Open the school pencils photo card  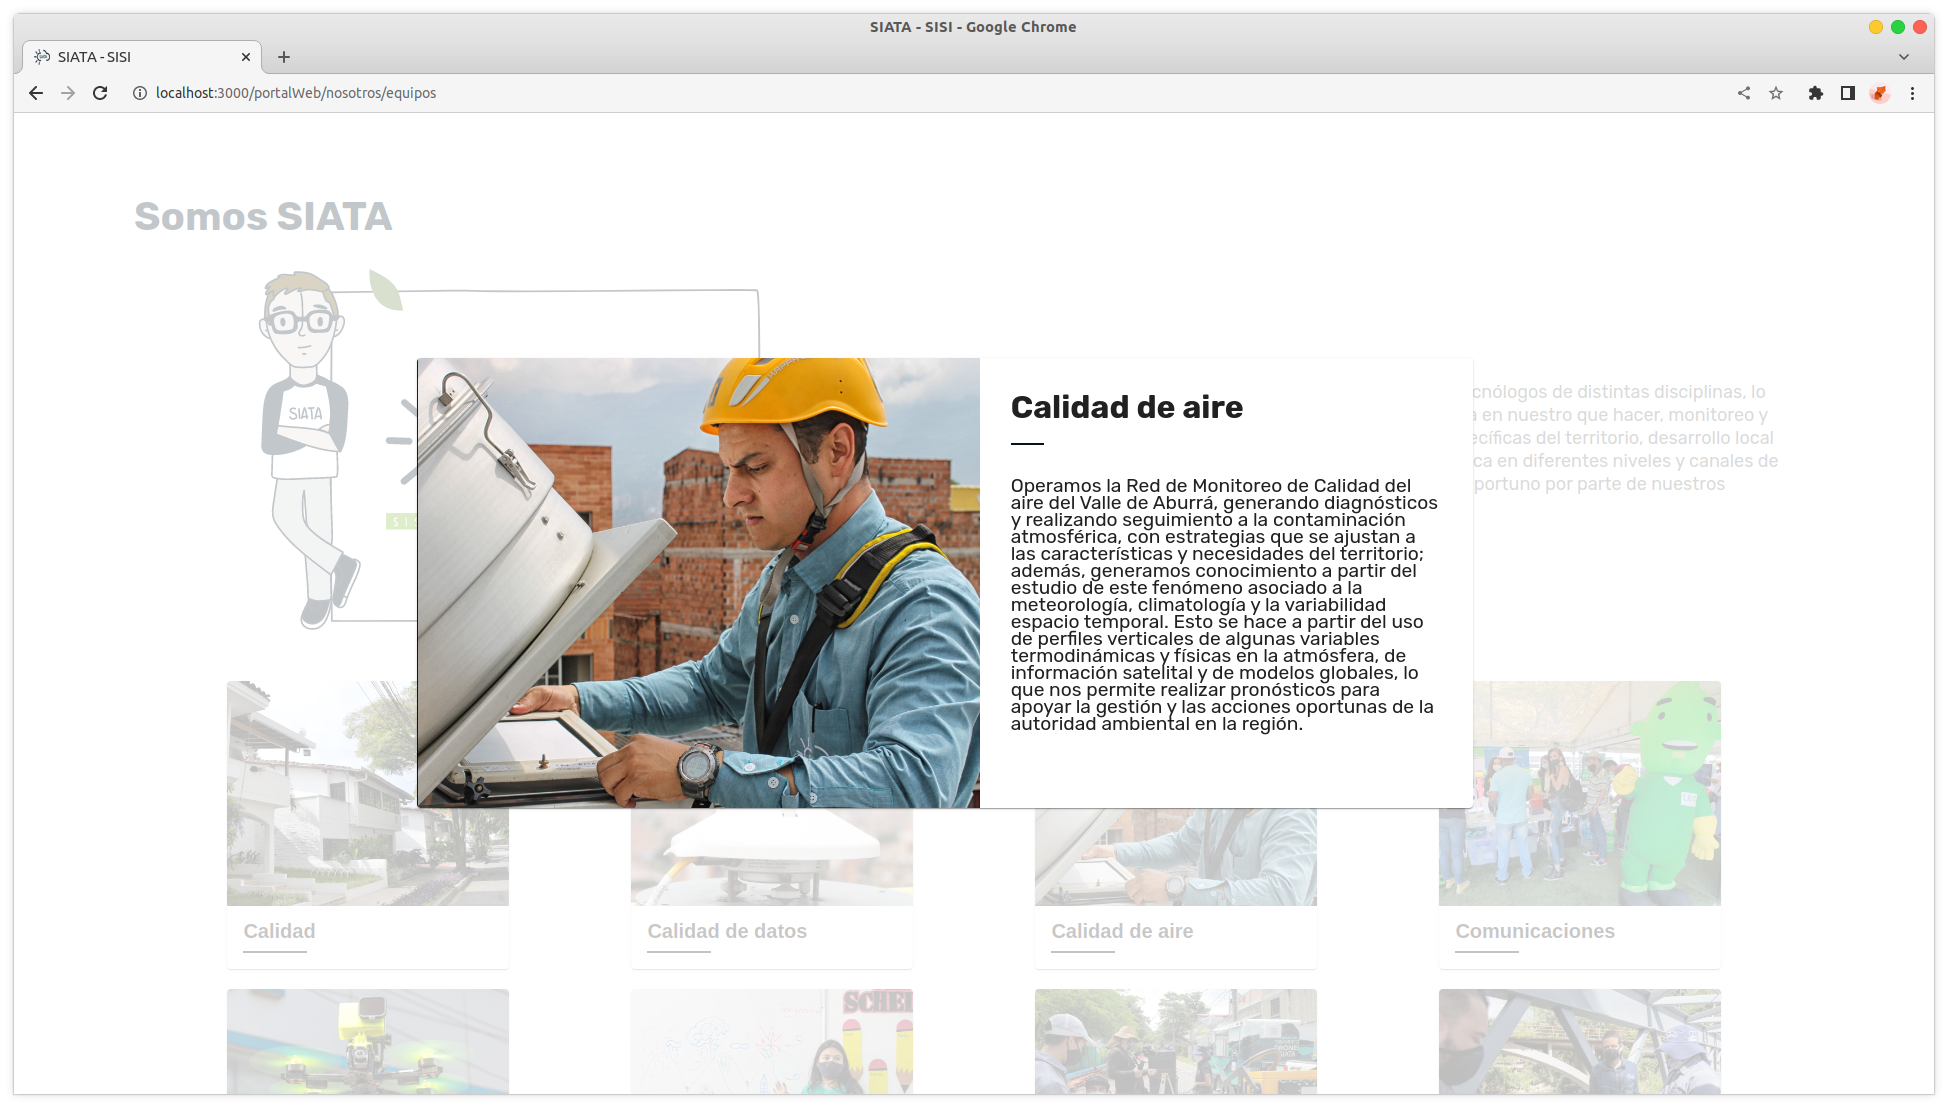(772, 1041)
